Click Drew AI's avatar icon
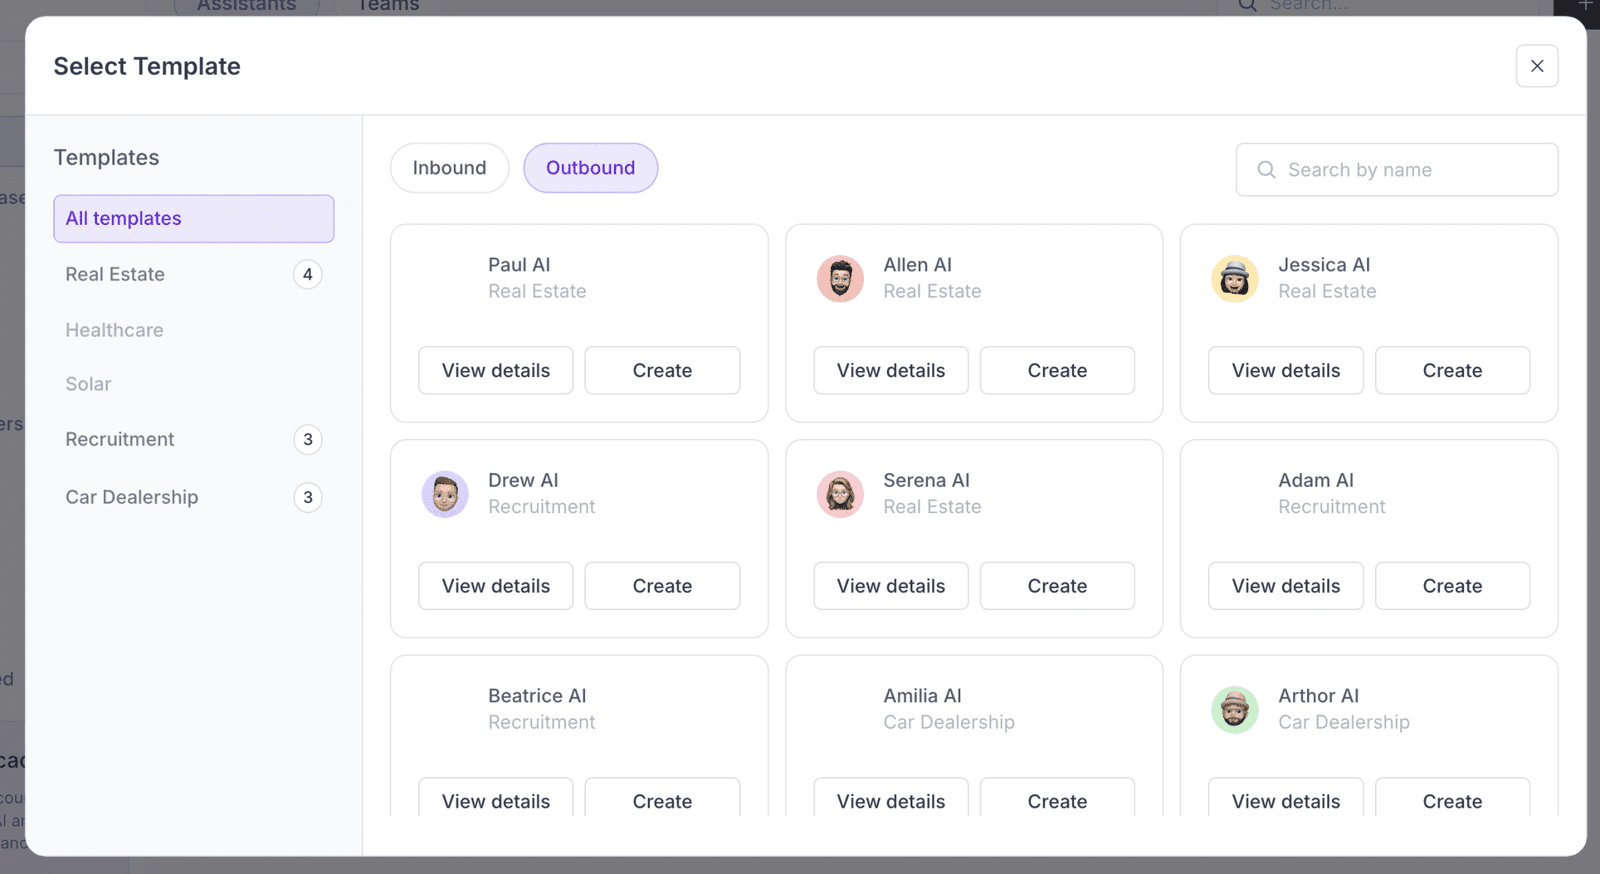Screen dimensions: 1600x874 pos(445,494)
